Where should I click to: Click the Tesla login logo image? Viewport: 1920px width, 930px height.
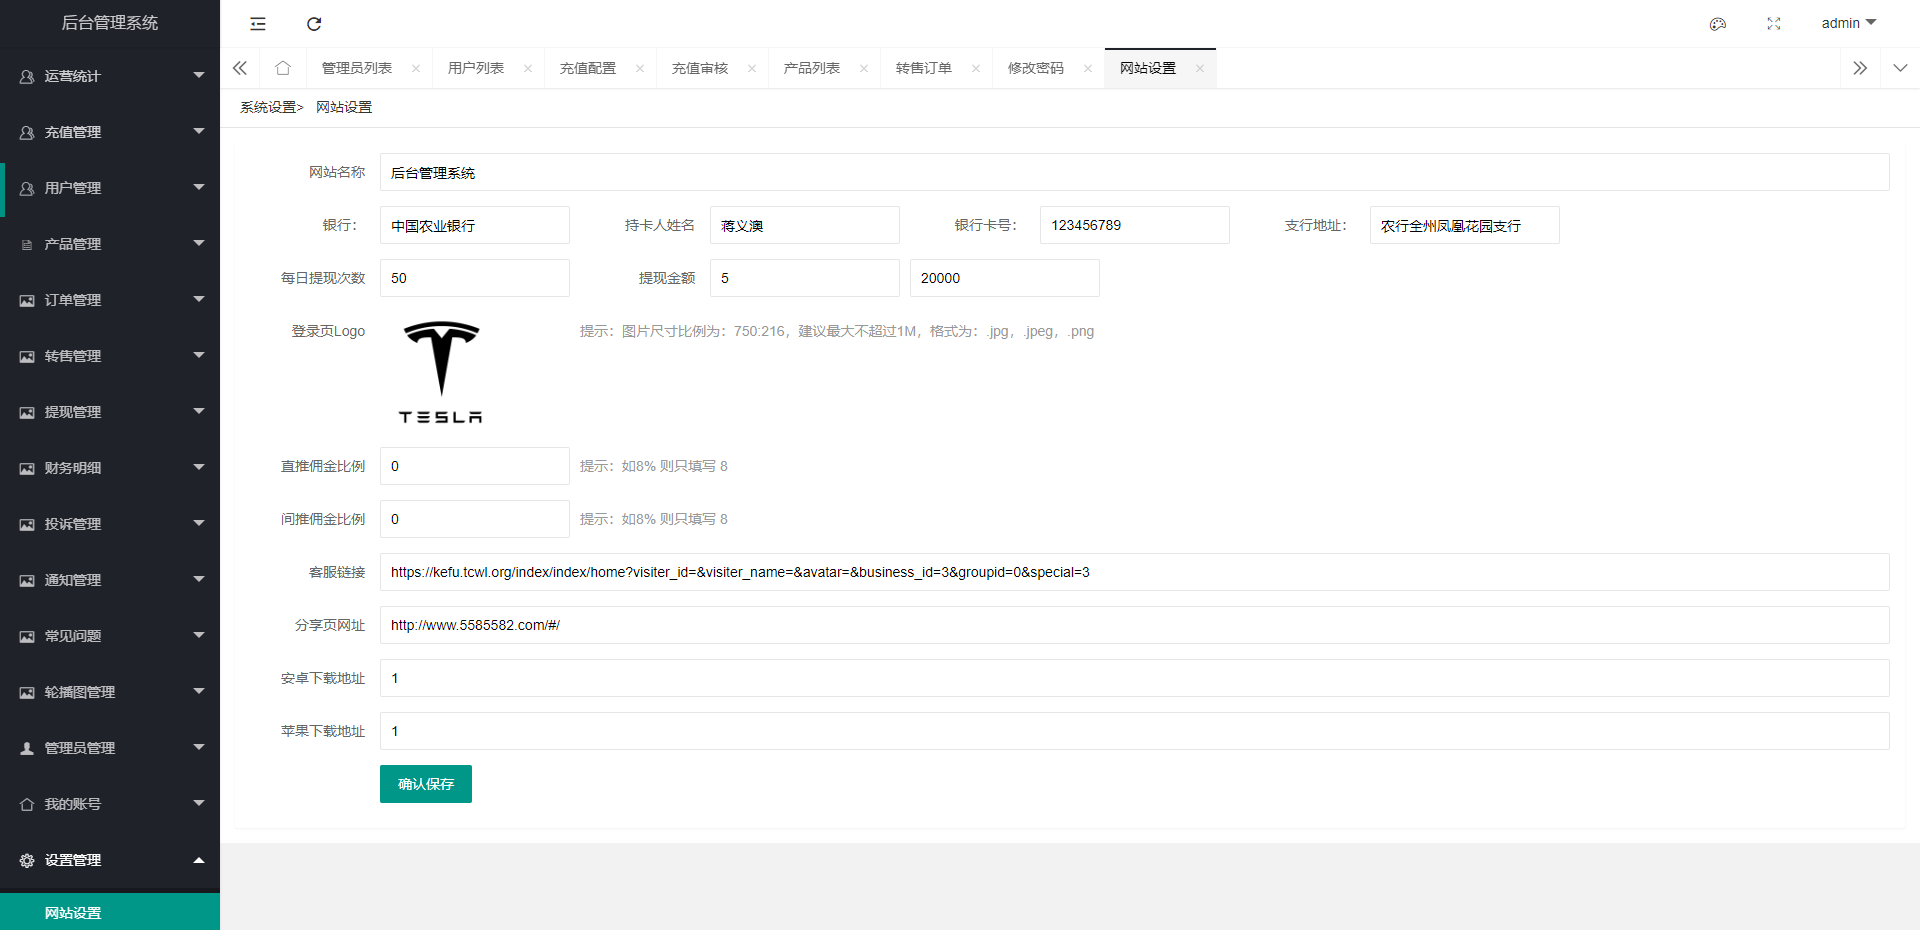point(441,372)
